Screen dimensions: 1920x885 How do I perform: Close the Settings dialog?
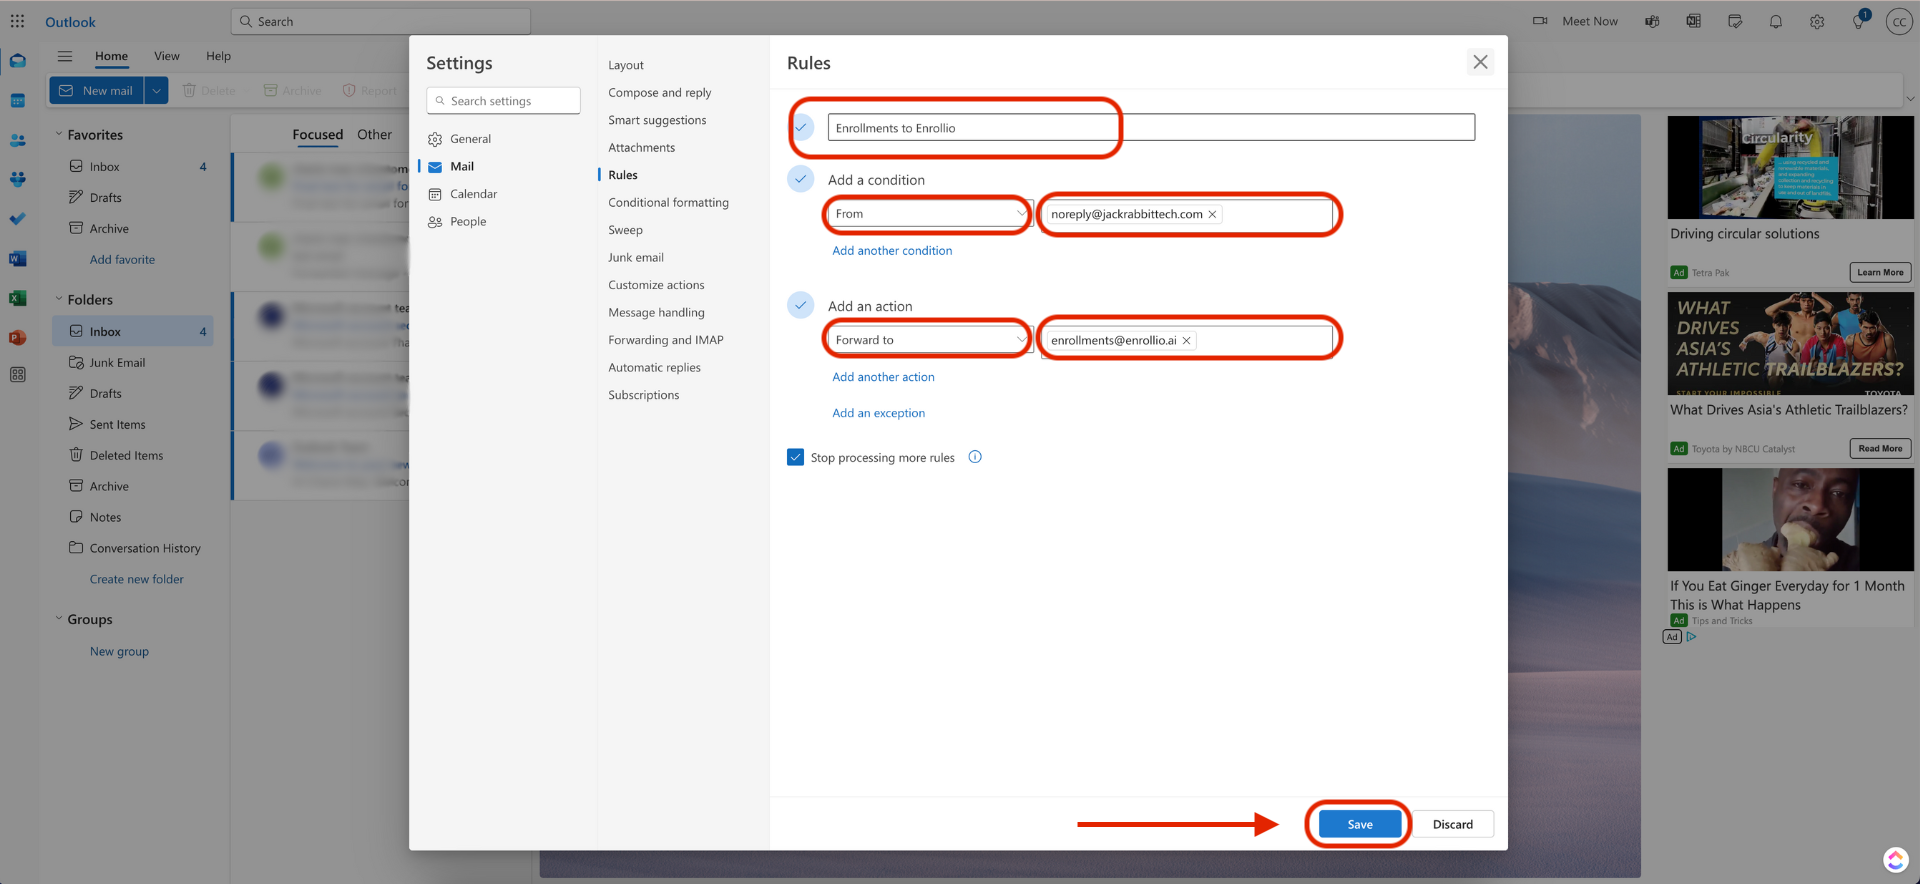[x=1480, y=62]
